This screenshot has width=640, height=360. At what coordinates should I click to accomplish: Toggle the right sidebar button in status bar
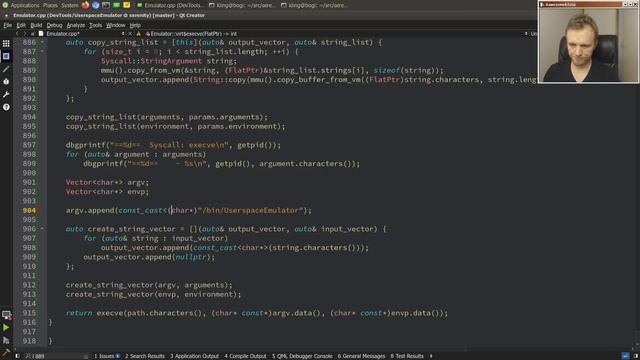636,356
